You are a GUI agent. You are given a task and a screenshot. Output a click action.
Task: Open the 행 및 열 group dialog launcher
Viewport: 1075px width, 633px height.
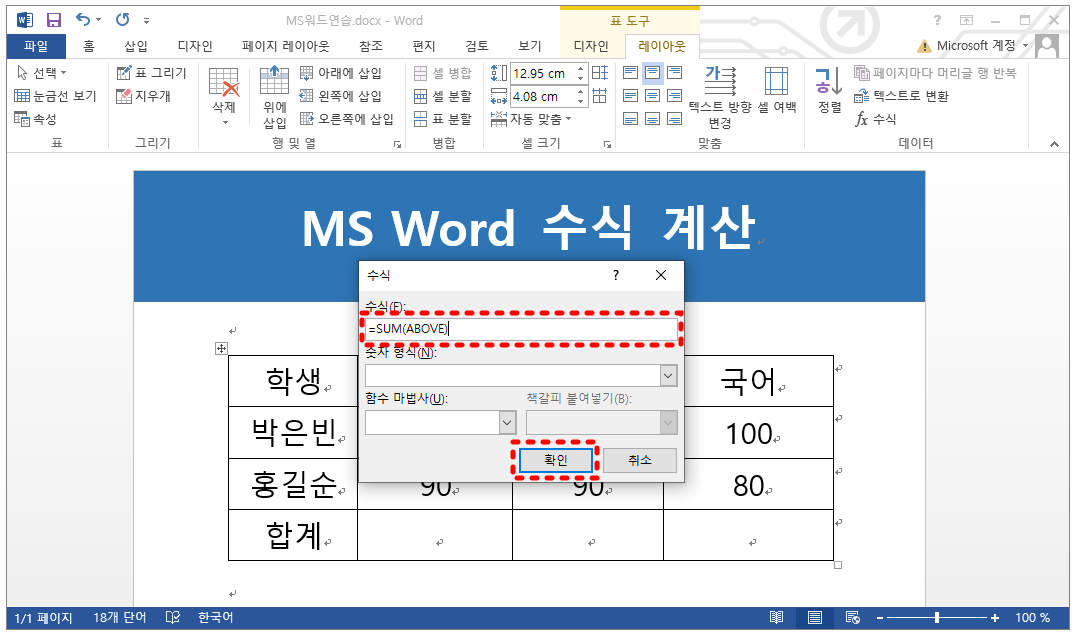click(x=397, y=144)
